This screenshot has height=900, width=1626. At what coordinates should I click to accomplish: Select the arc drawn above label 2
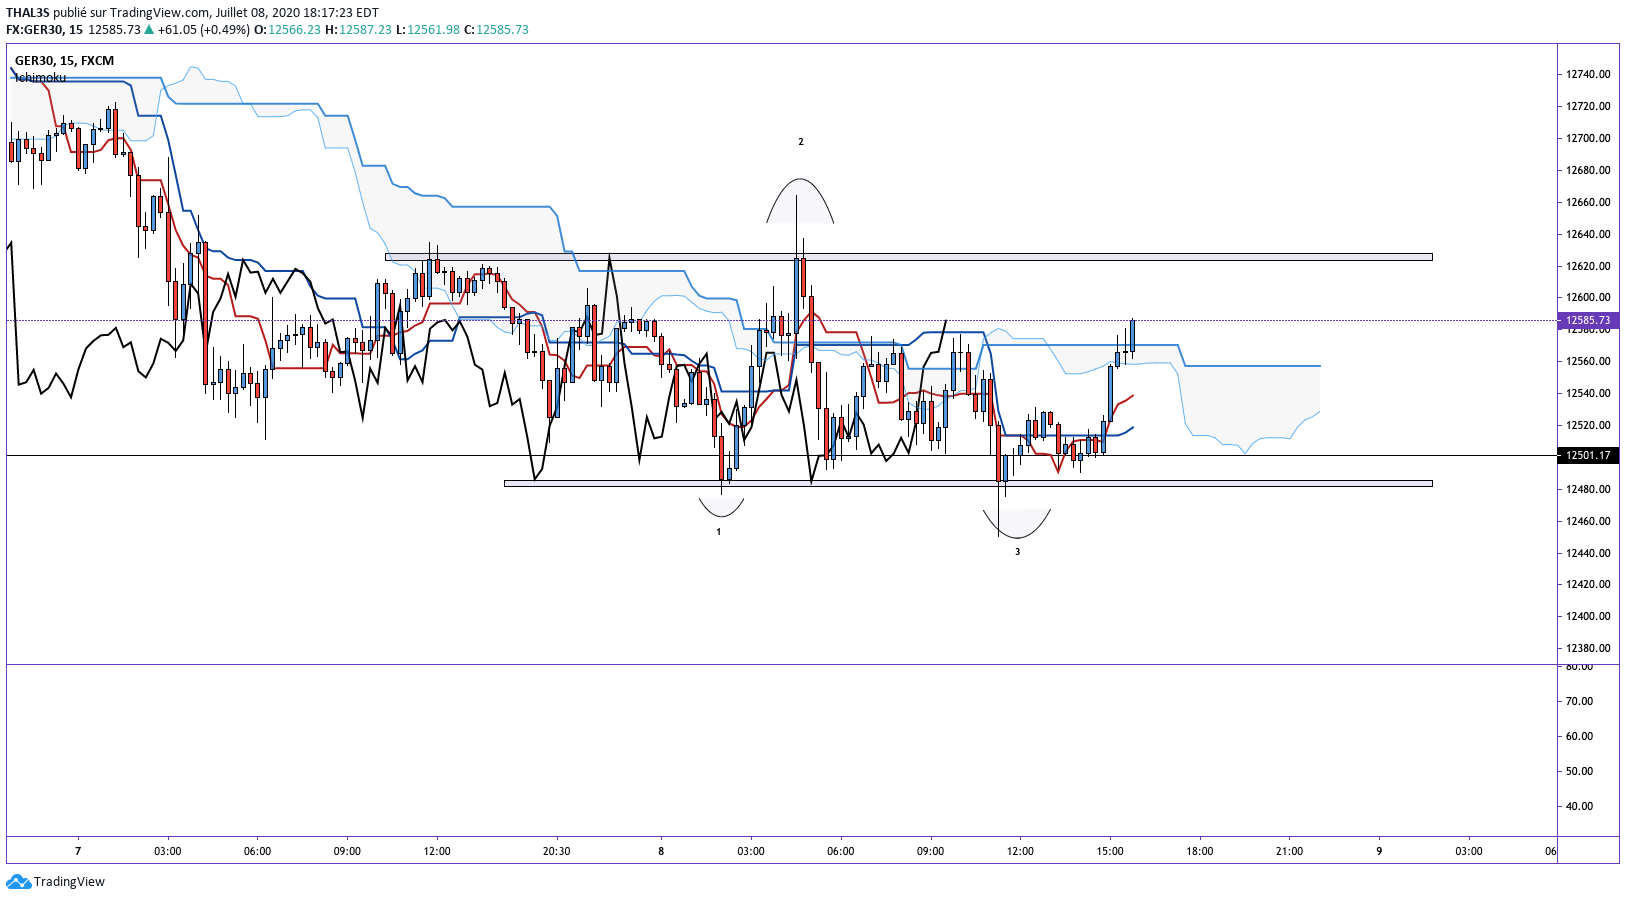coord(800,200)
